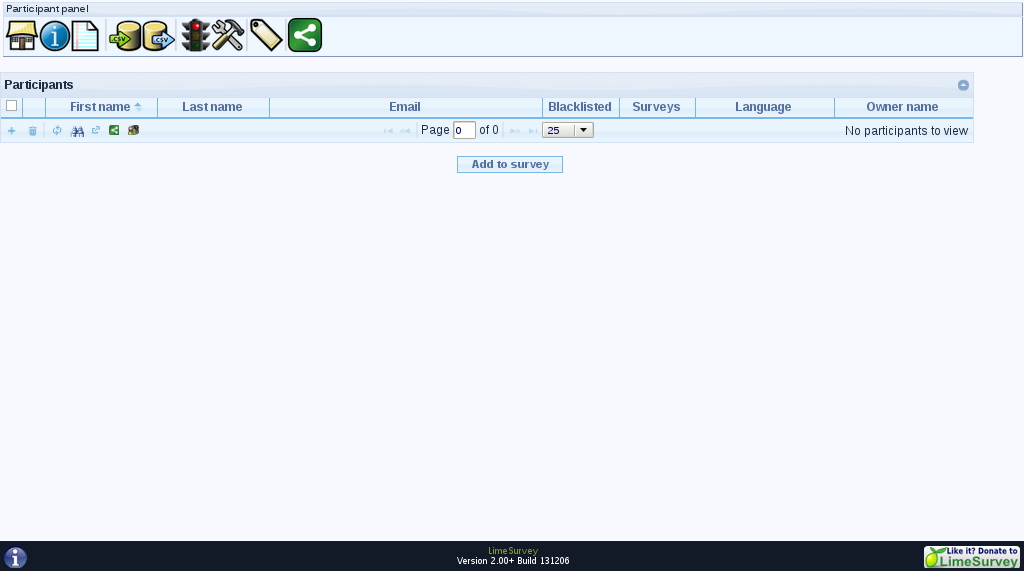The width and height of the screenshot is (1024, 571).
Task: Click the 'Version 2.00+ Build 131206' text
Action: point(513,561)
